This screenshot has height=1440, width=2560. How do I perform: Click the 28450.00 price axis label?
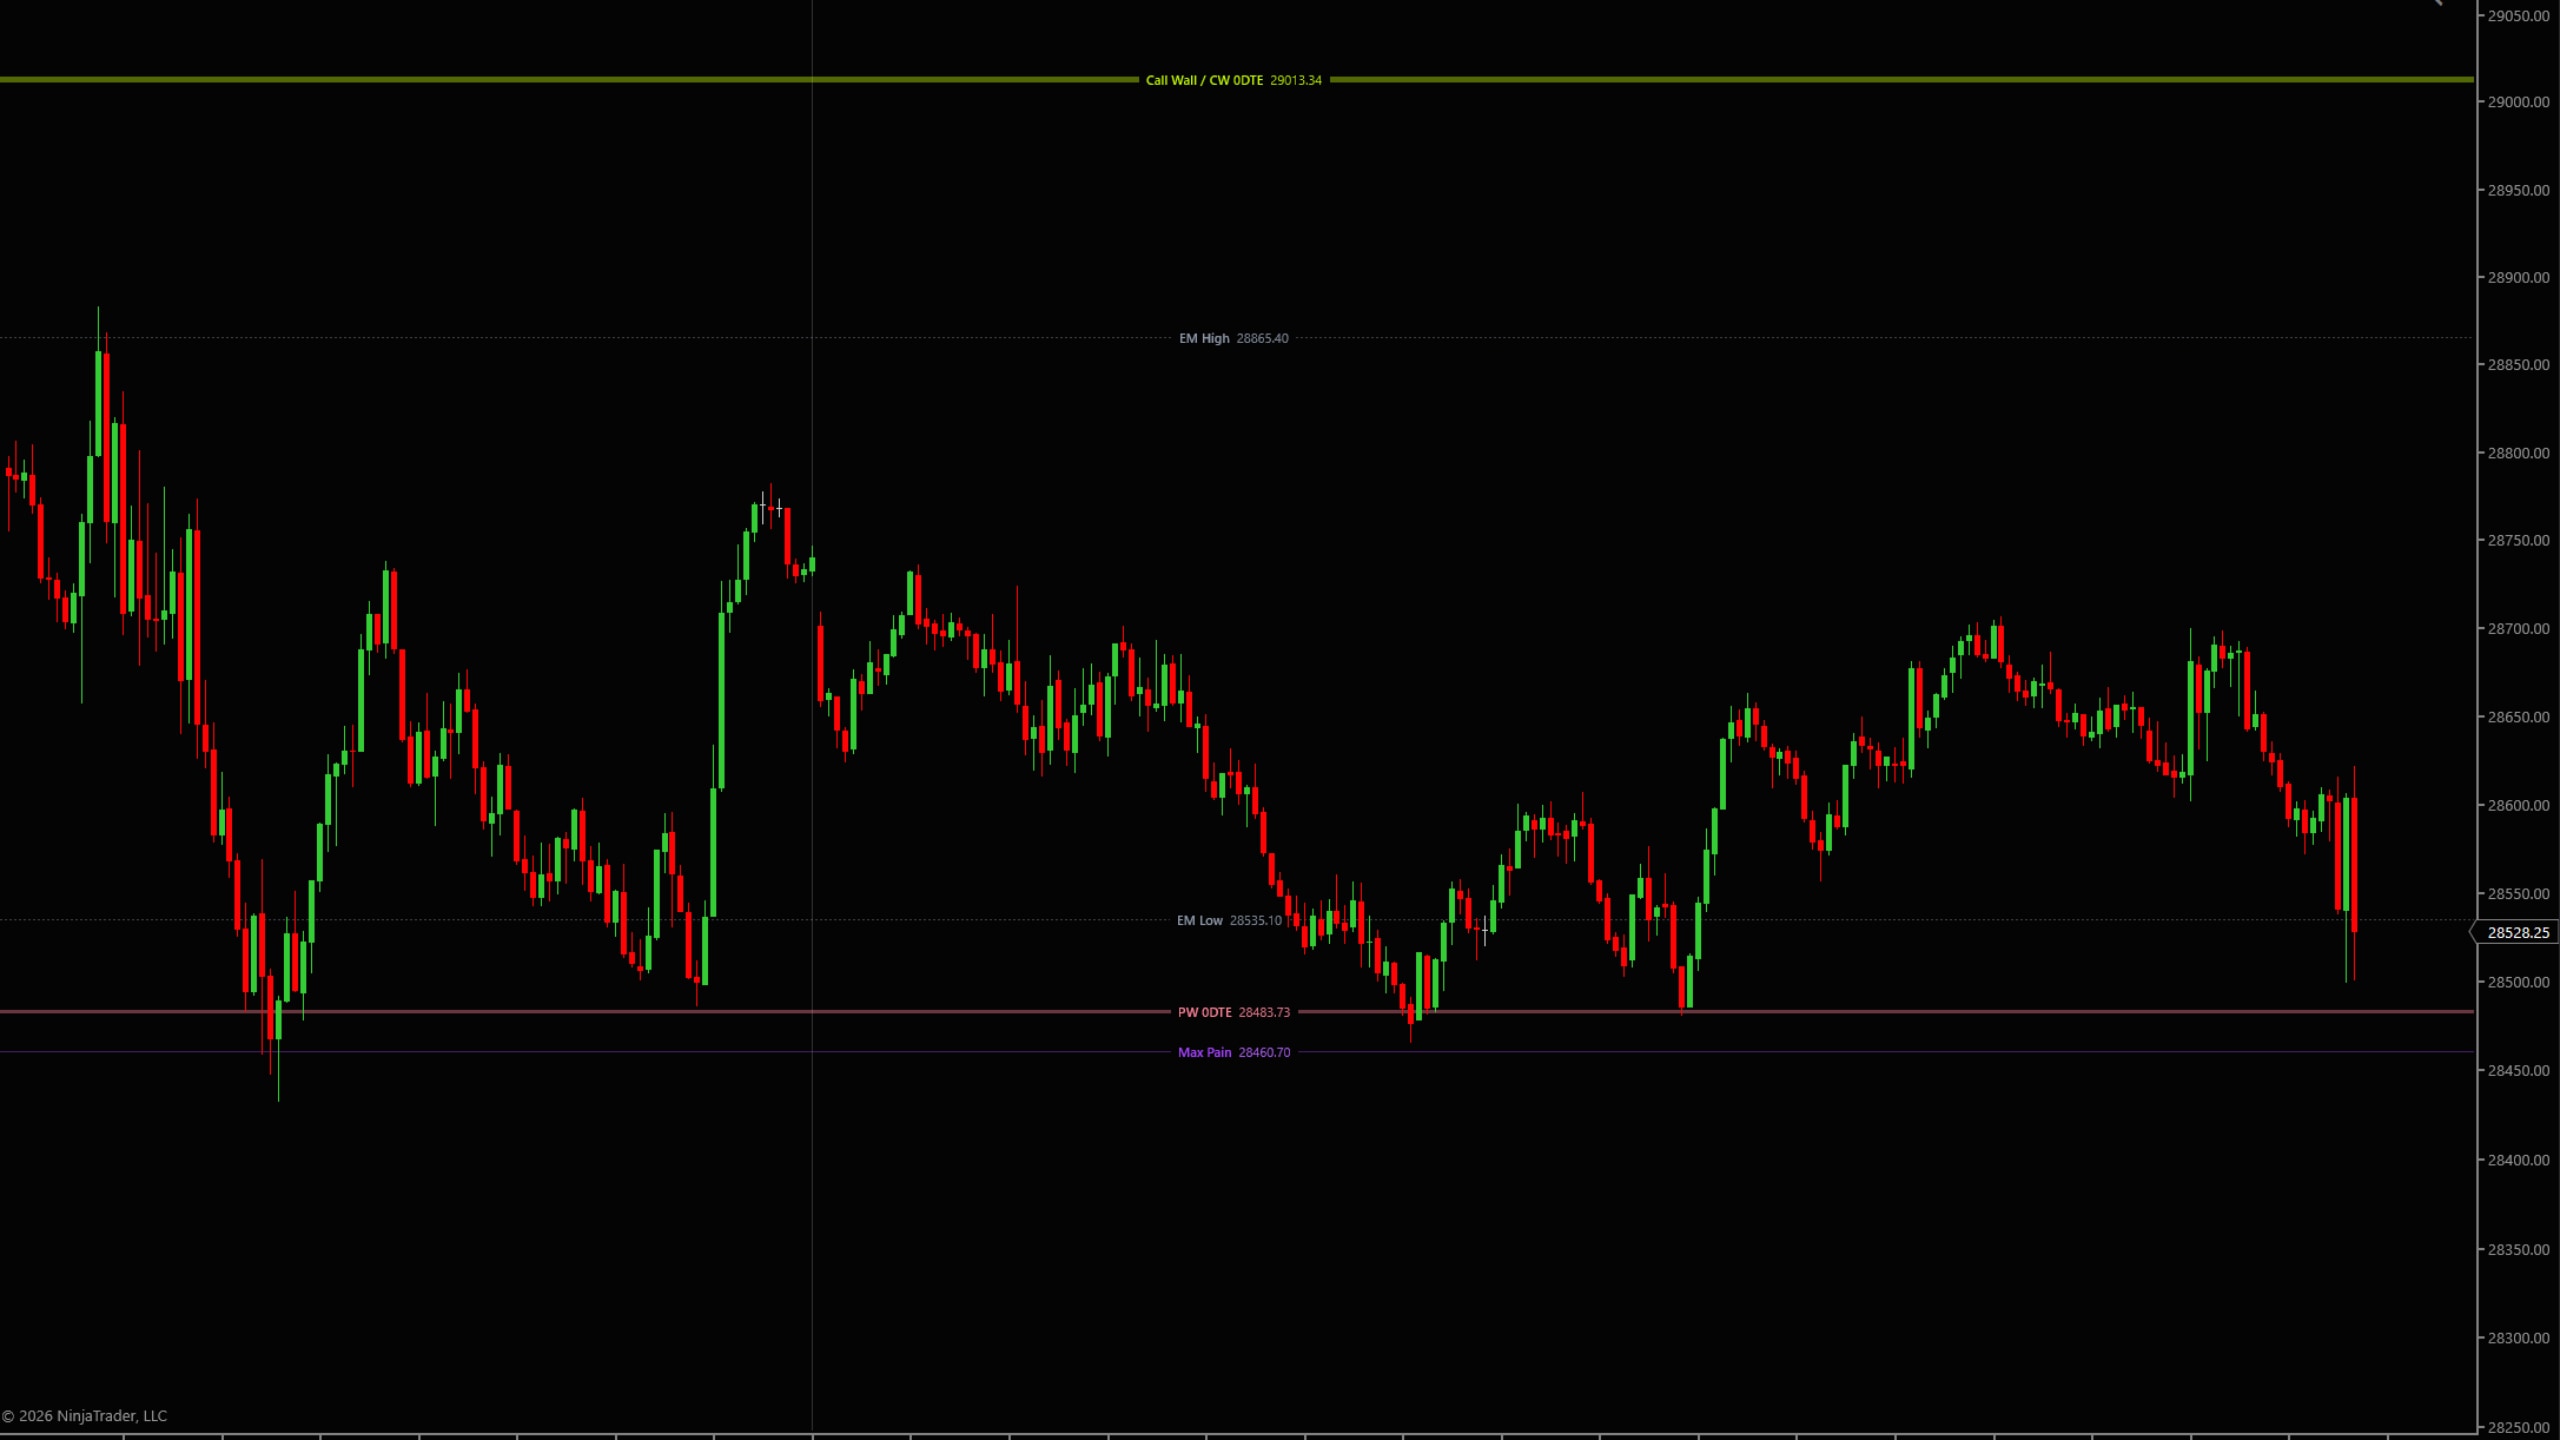[x=2518, y=1070]
